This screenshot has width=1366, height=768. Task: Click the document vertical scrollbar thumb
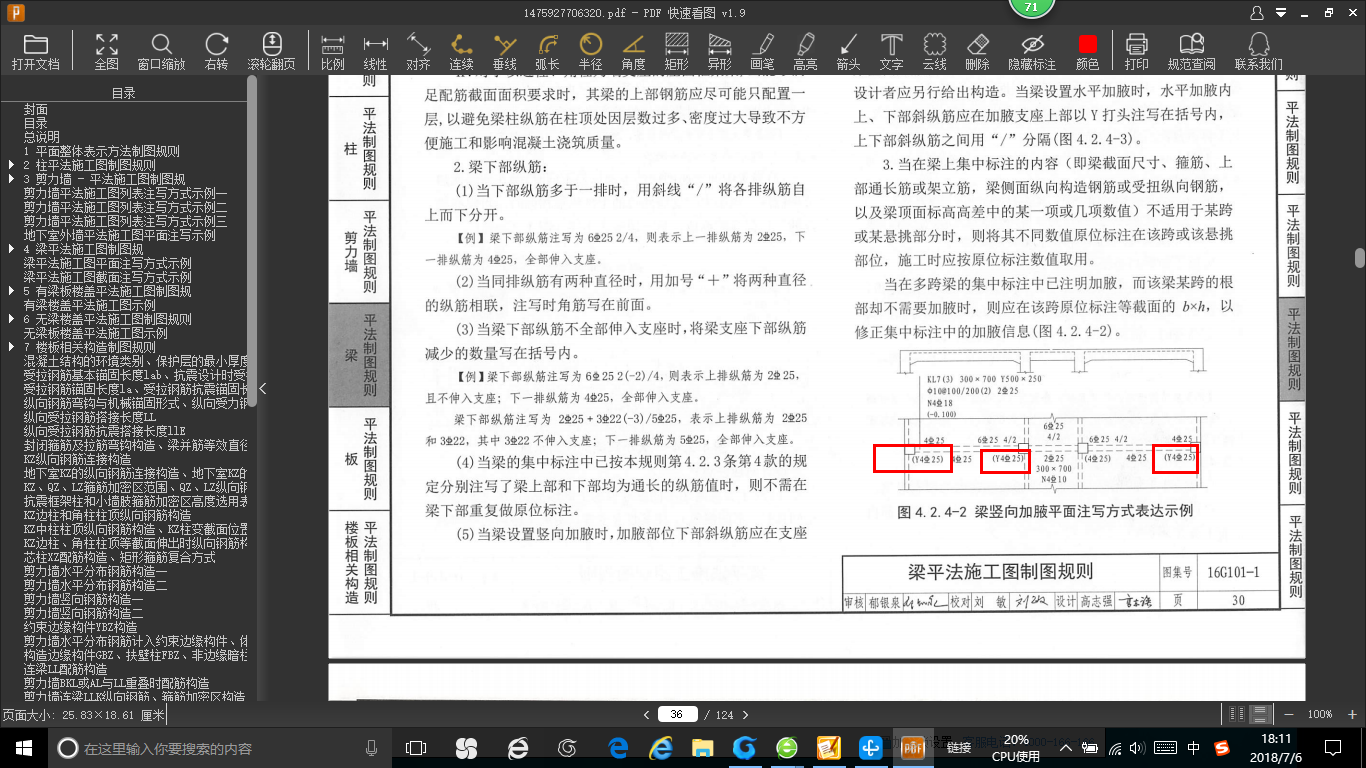1360,258
